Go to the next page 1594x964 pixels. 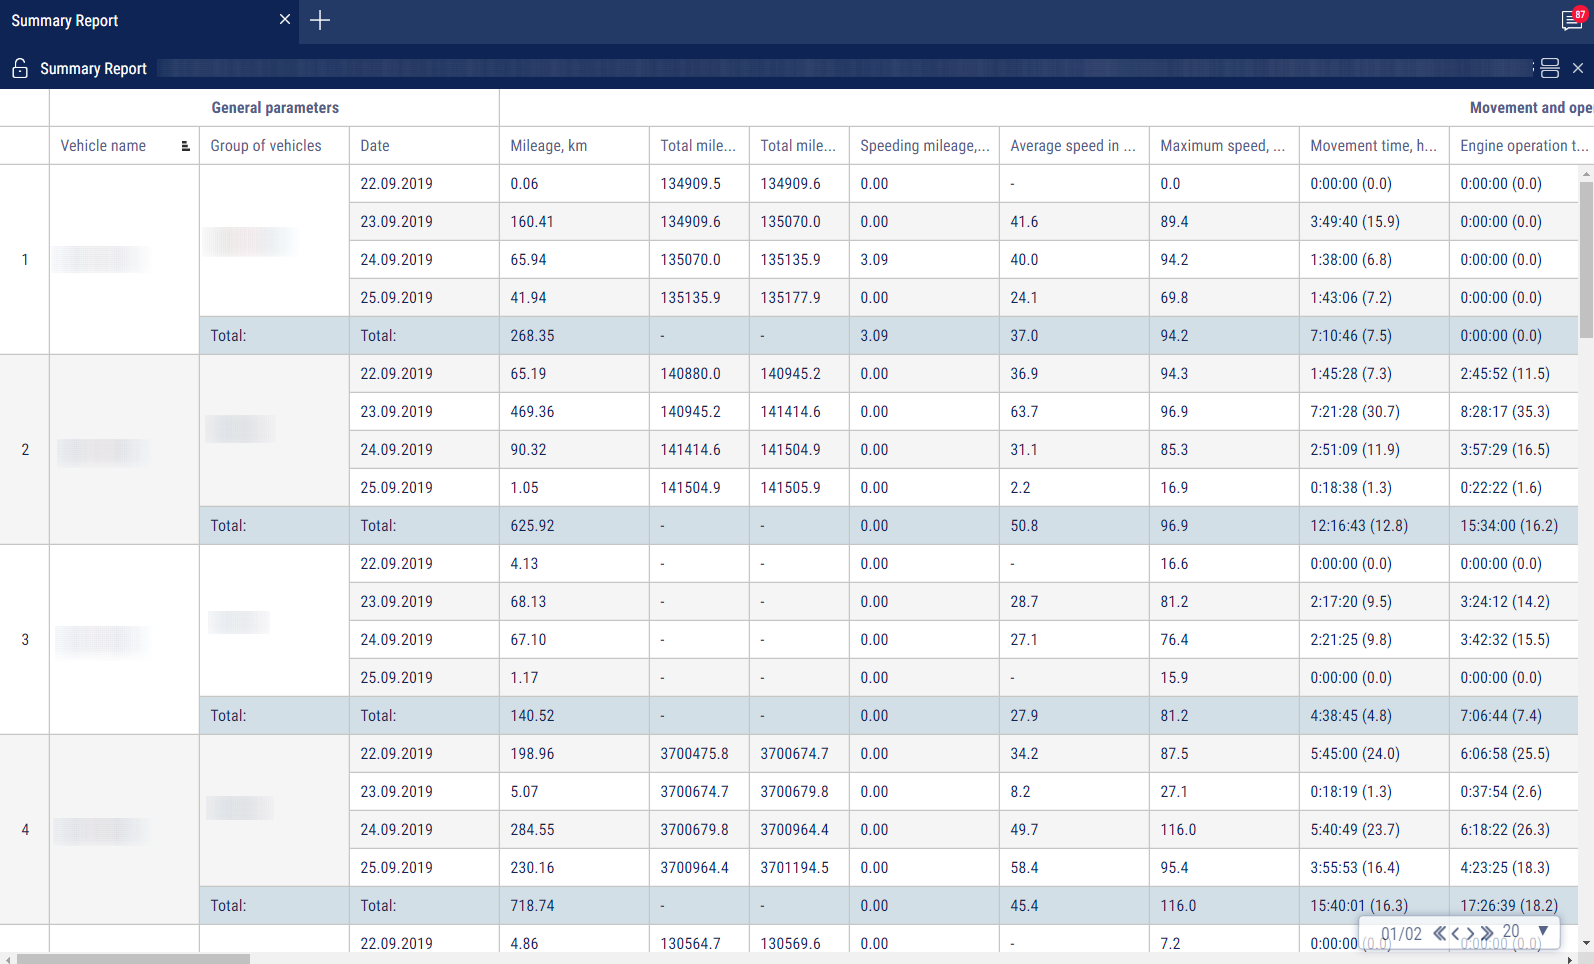click(1470, 933)
